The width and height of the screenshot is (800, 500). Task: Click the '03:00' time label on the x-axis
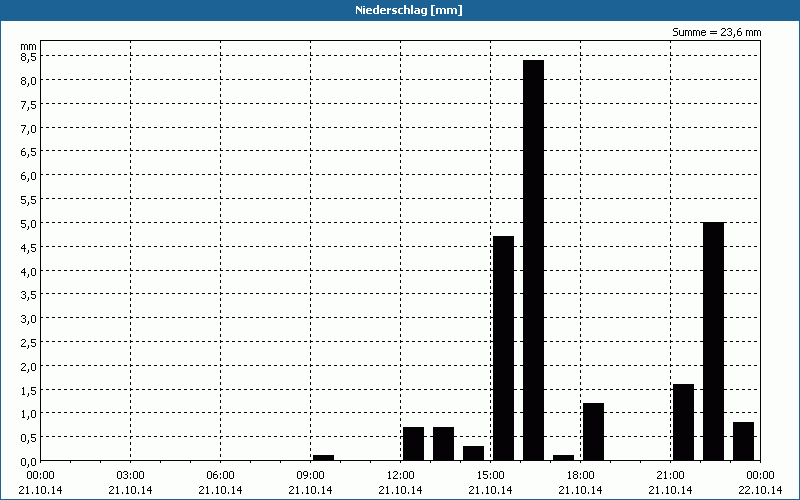[x=130, y=476]
